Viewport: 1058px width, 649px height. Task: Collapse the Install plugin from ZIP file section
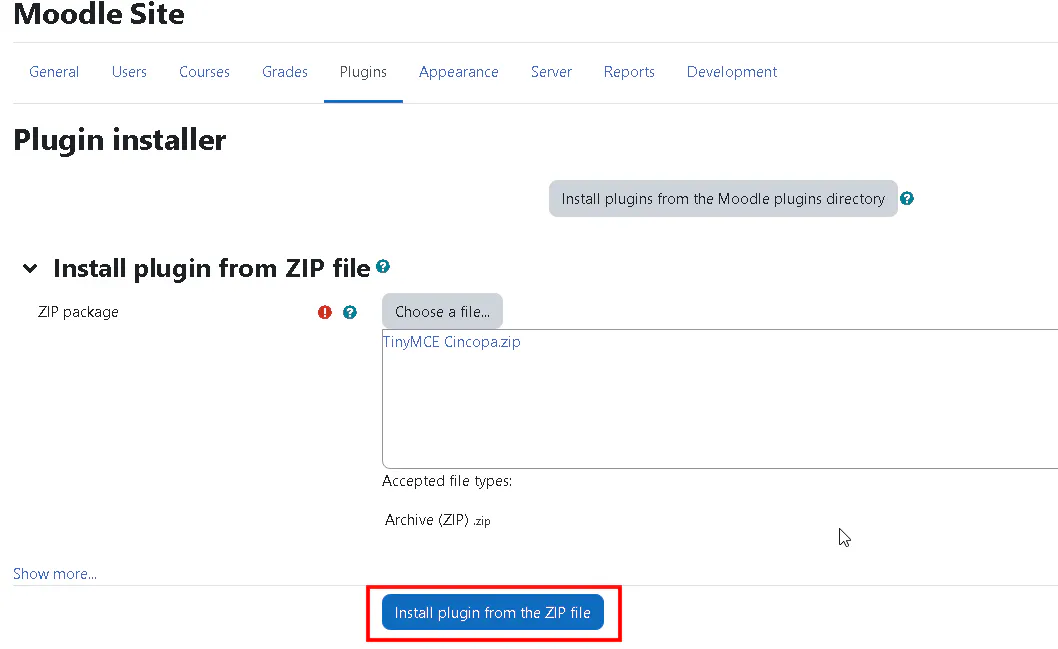(x=30, y=268)
